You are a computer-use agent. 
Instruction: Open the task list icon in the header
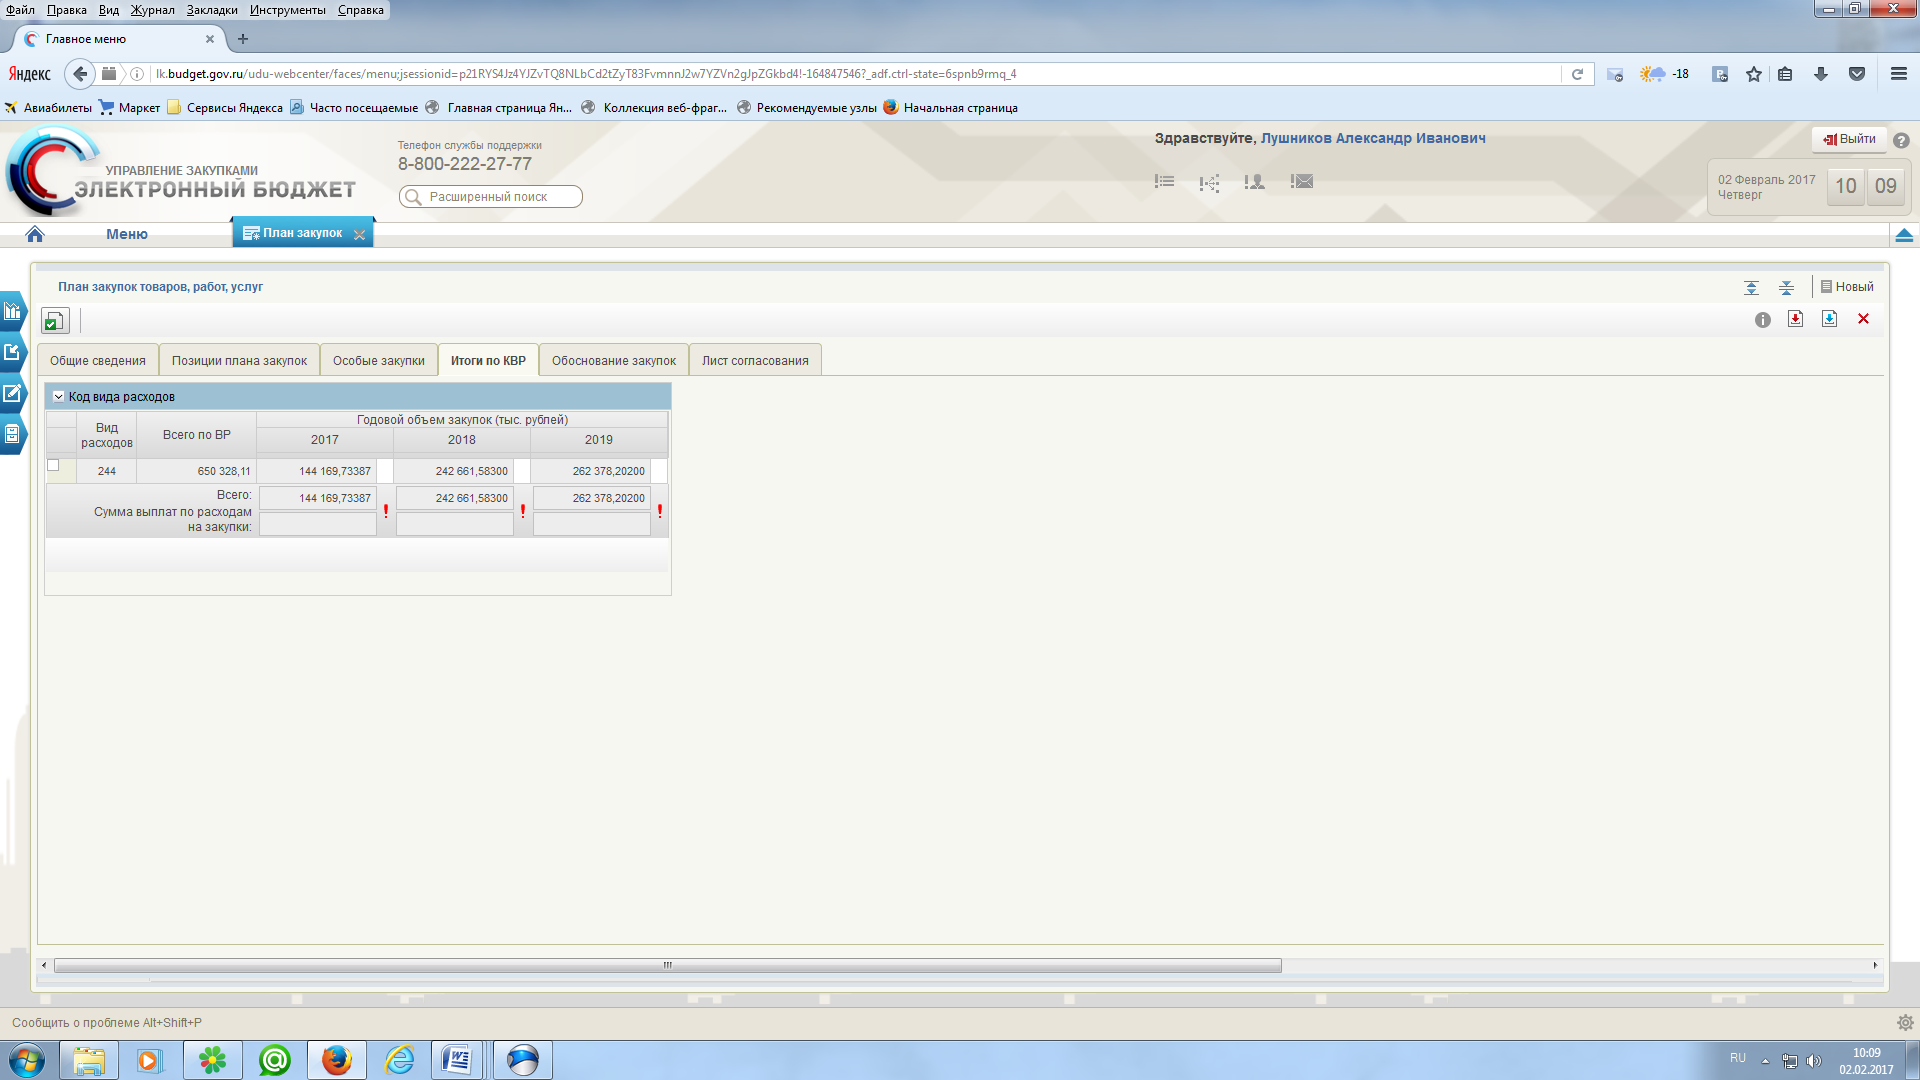coord(1164,182)
